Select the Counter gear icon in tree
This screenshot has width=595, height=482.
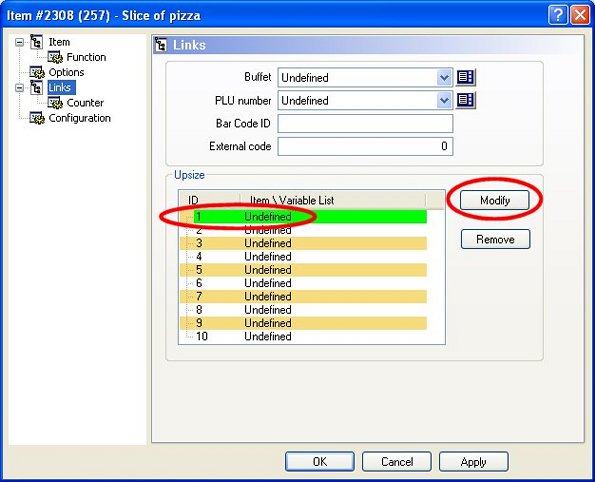point(55,103)
